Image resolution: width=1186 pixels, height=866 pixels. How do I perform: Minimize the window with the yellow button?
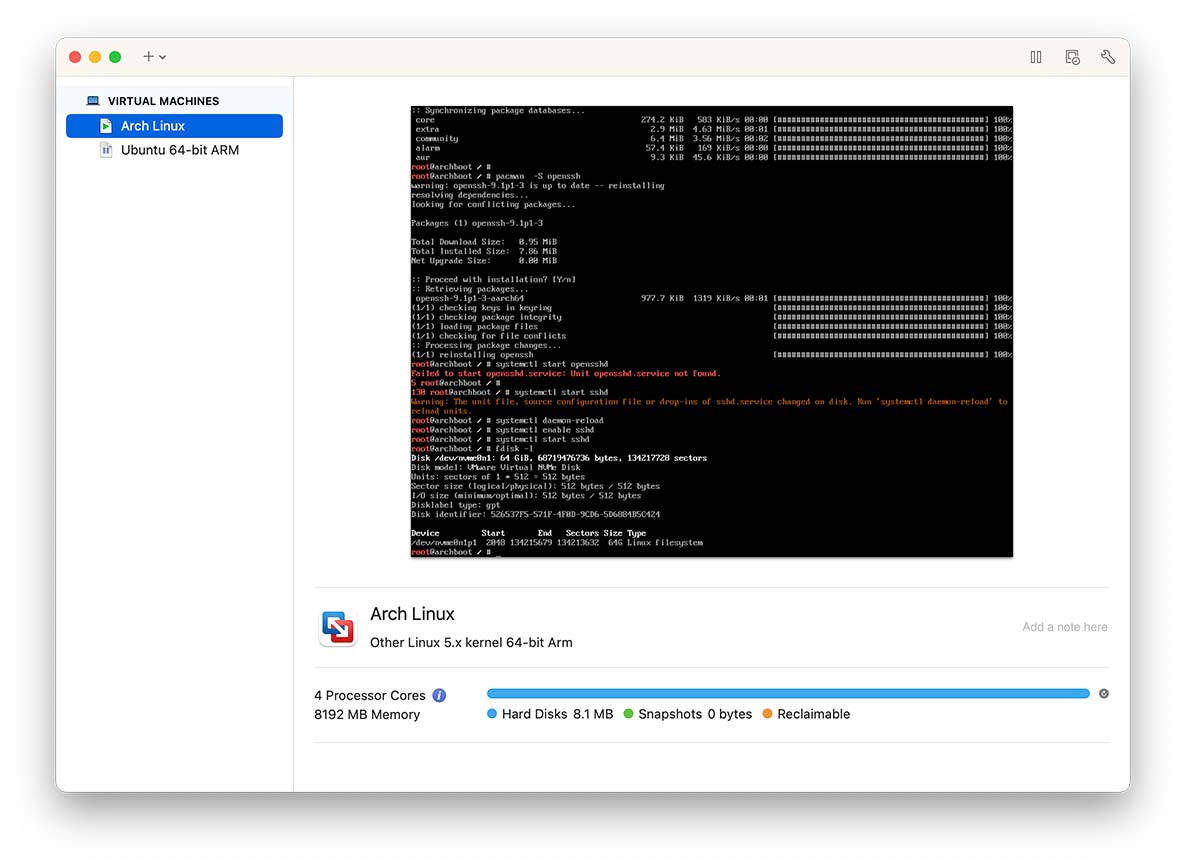tap(95, 57)
